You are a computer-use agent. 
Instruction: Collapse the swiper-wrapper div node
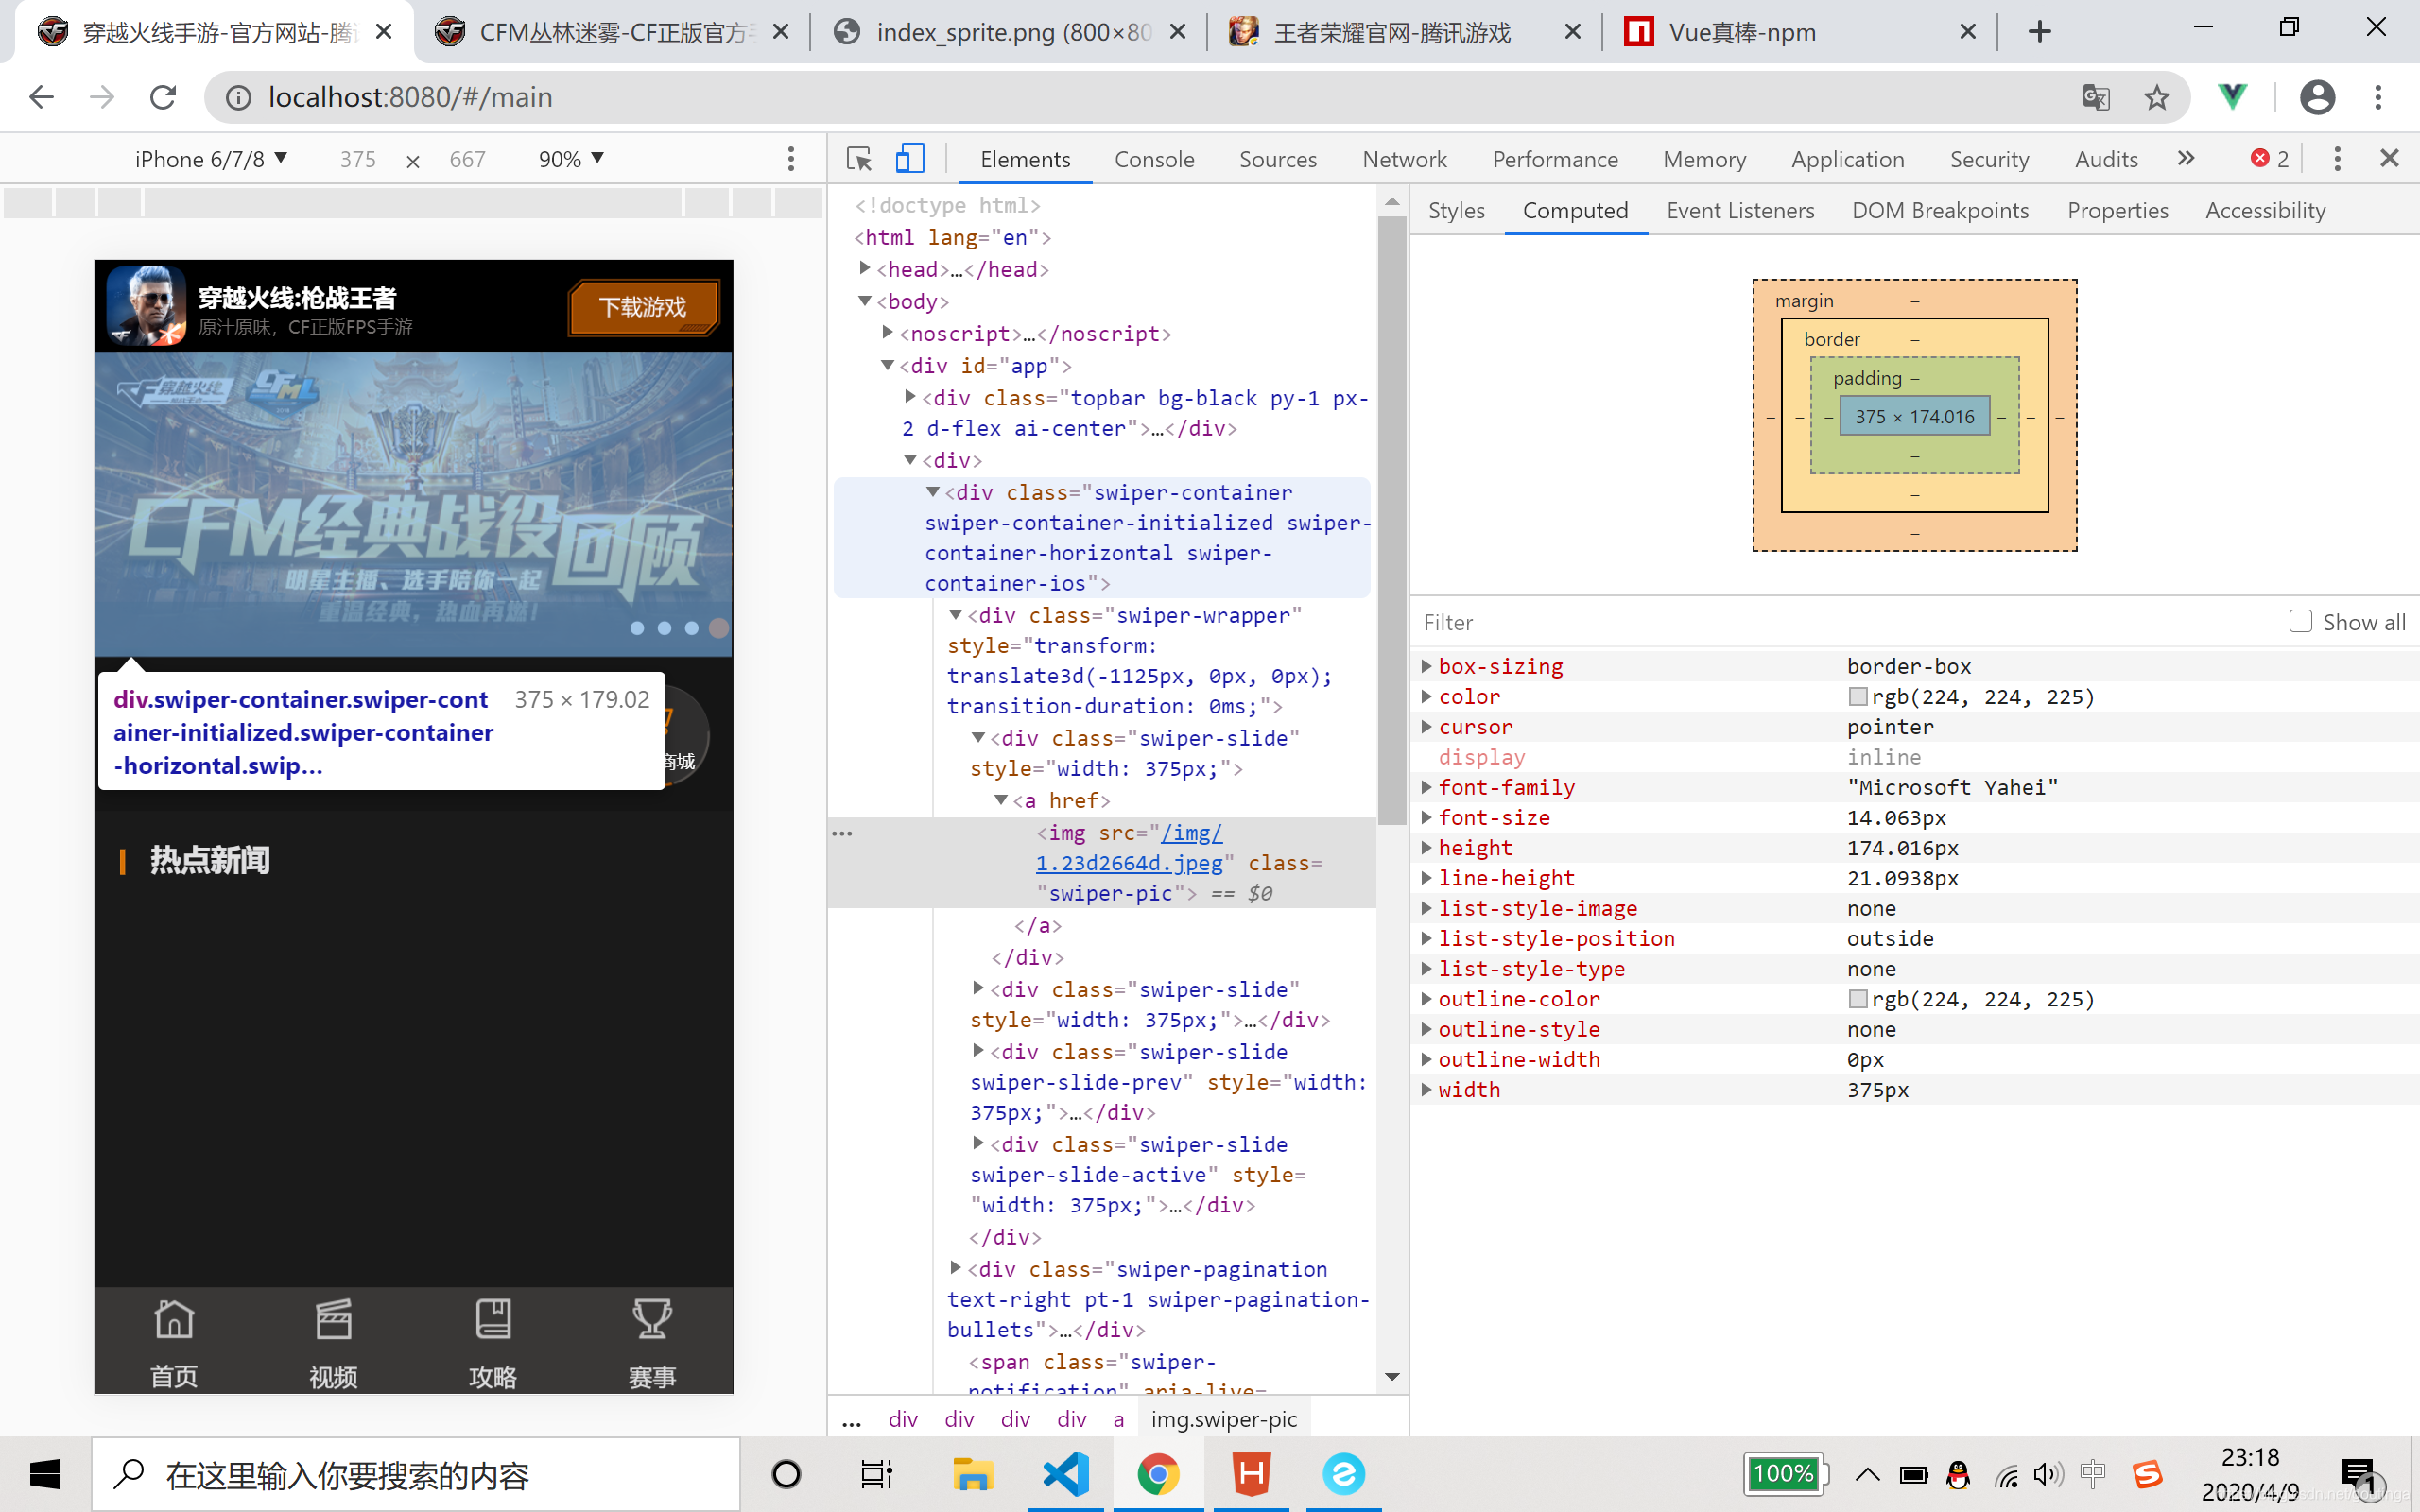click(x=955, y=615)
